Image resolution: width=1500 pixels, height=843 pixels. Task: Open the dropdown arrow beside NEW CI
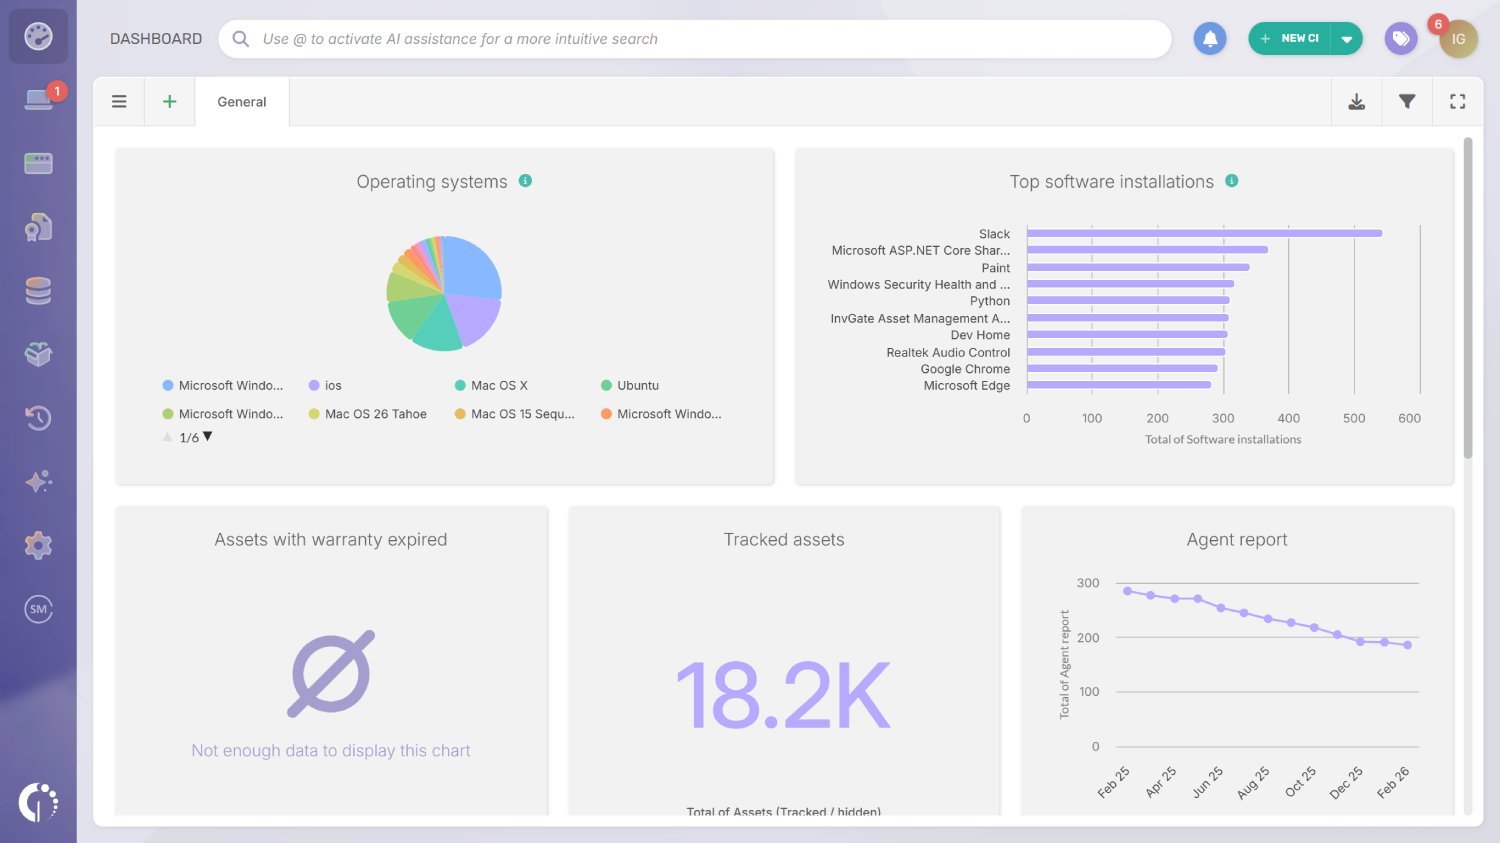tap(1347, 38)
